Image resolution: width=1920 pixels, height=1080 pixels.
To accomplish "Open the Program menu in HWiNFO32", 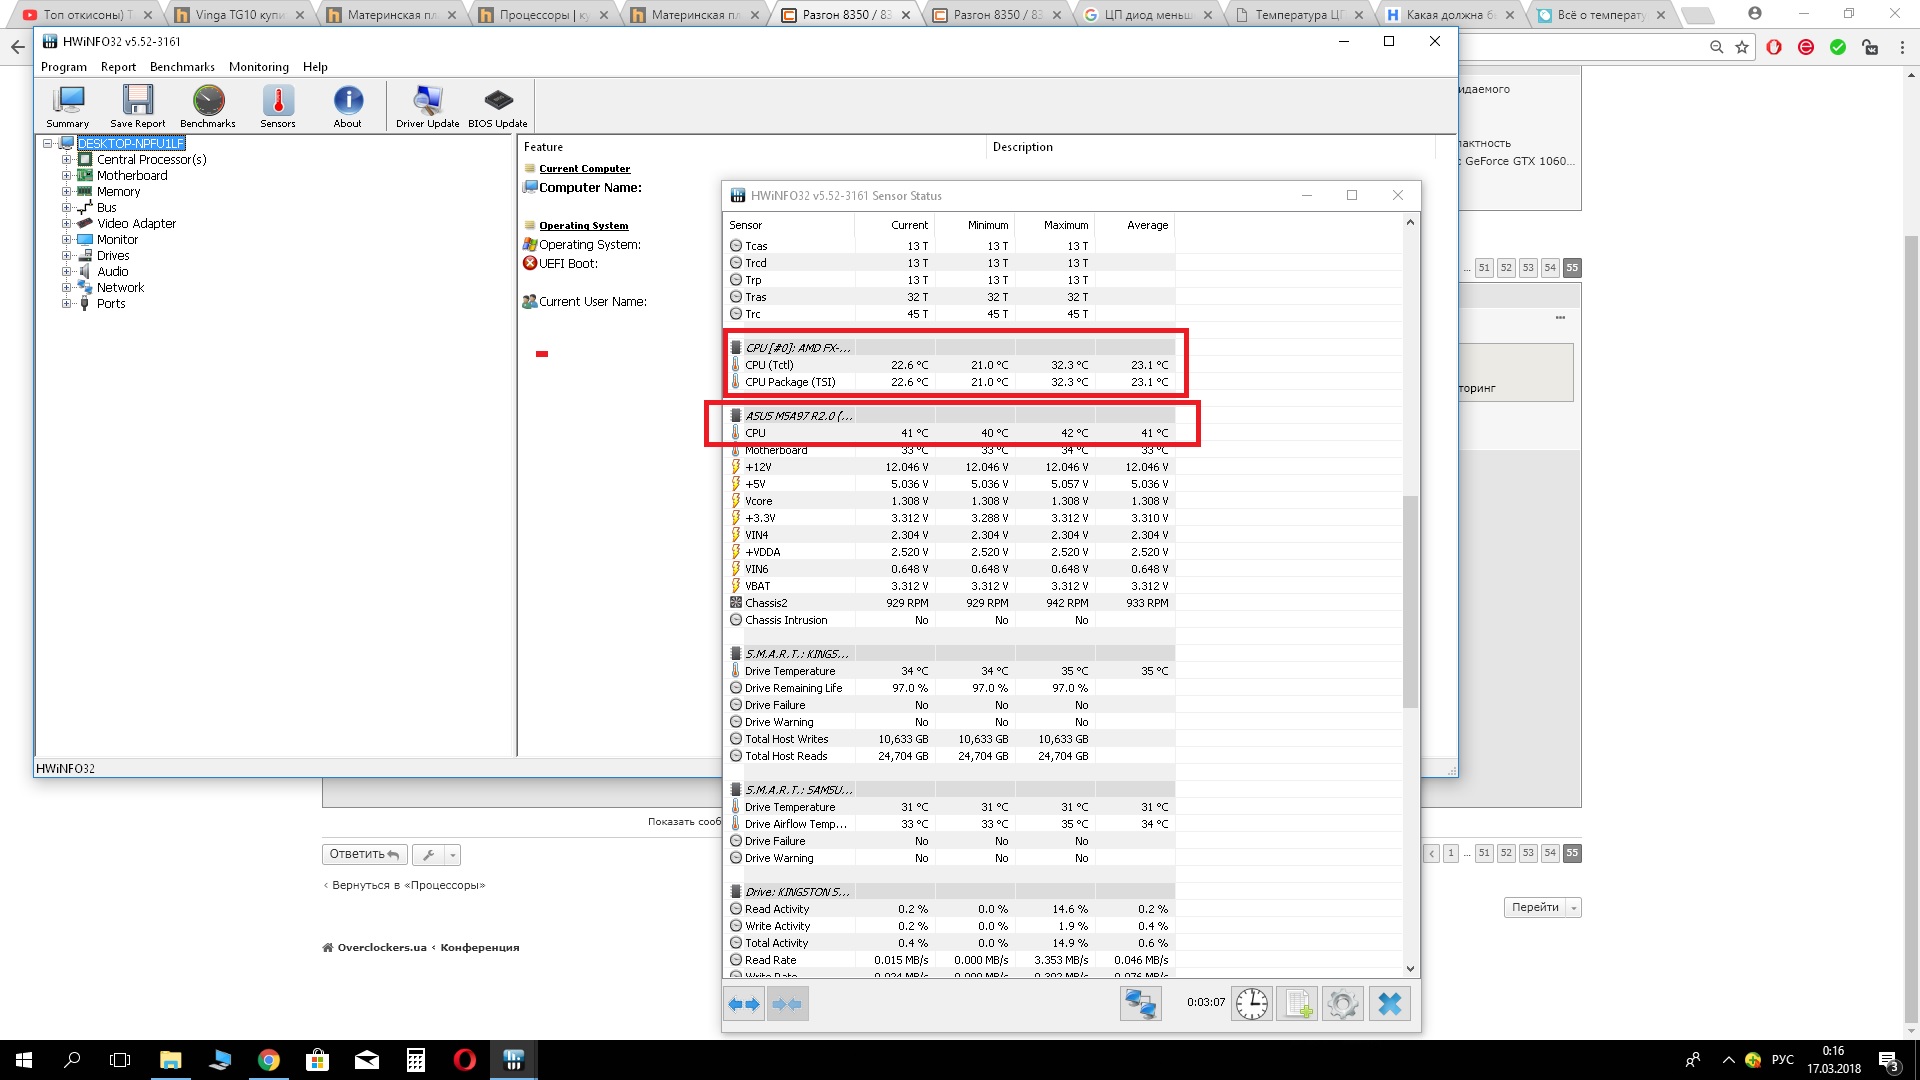I will [63, 66].
